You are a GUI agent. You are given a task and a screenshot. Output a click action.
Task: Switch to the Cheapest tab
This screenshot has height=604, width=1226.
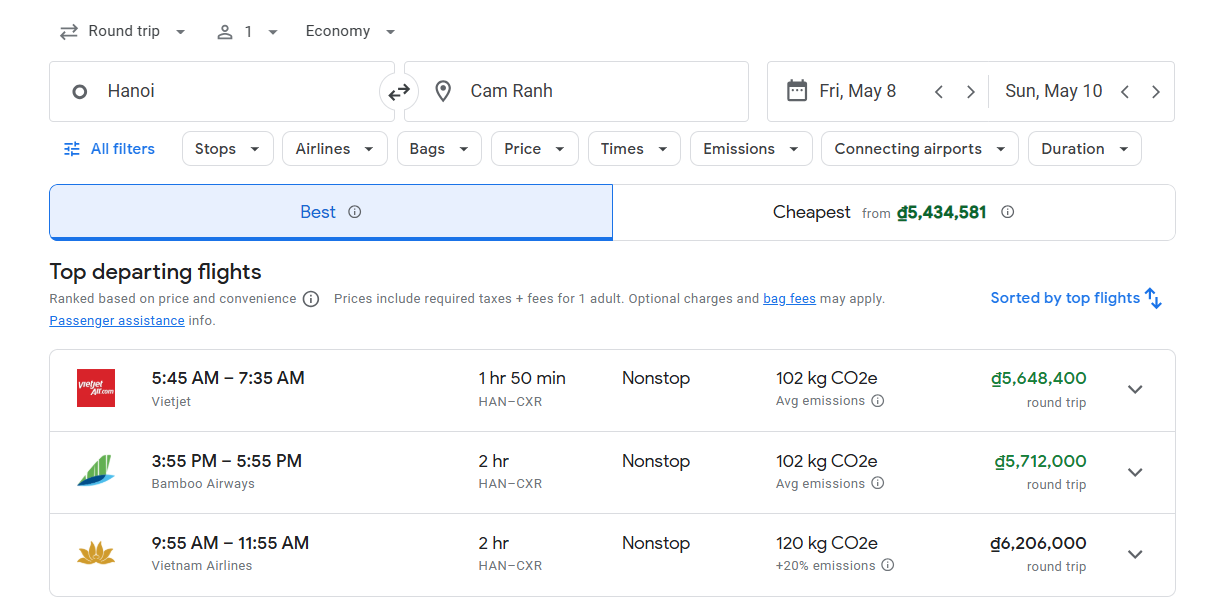pos(893,212)
